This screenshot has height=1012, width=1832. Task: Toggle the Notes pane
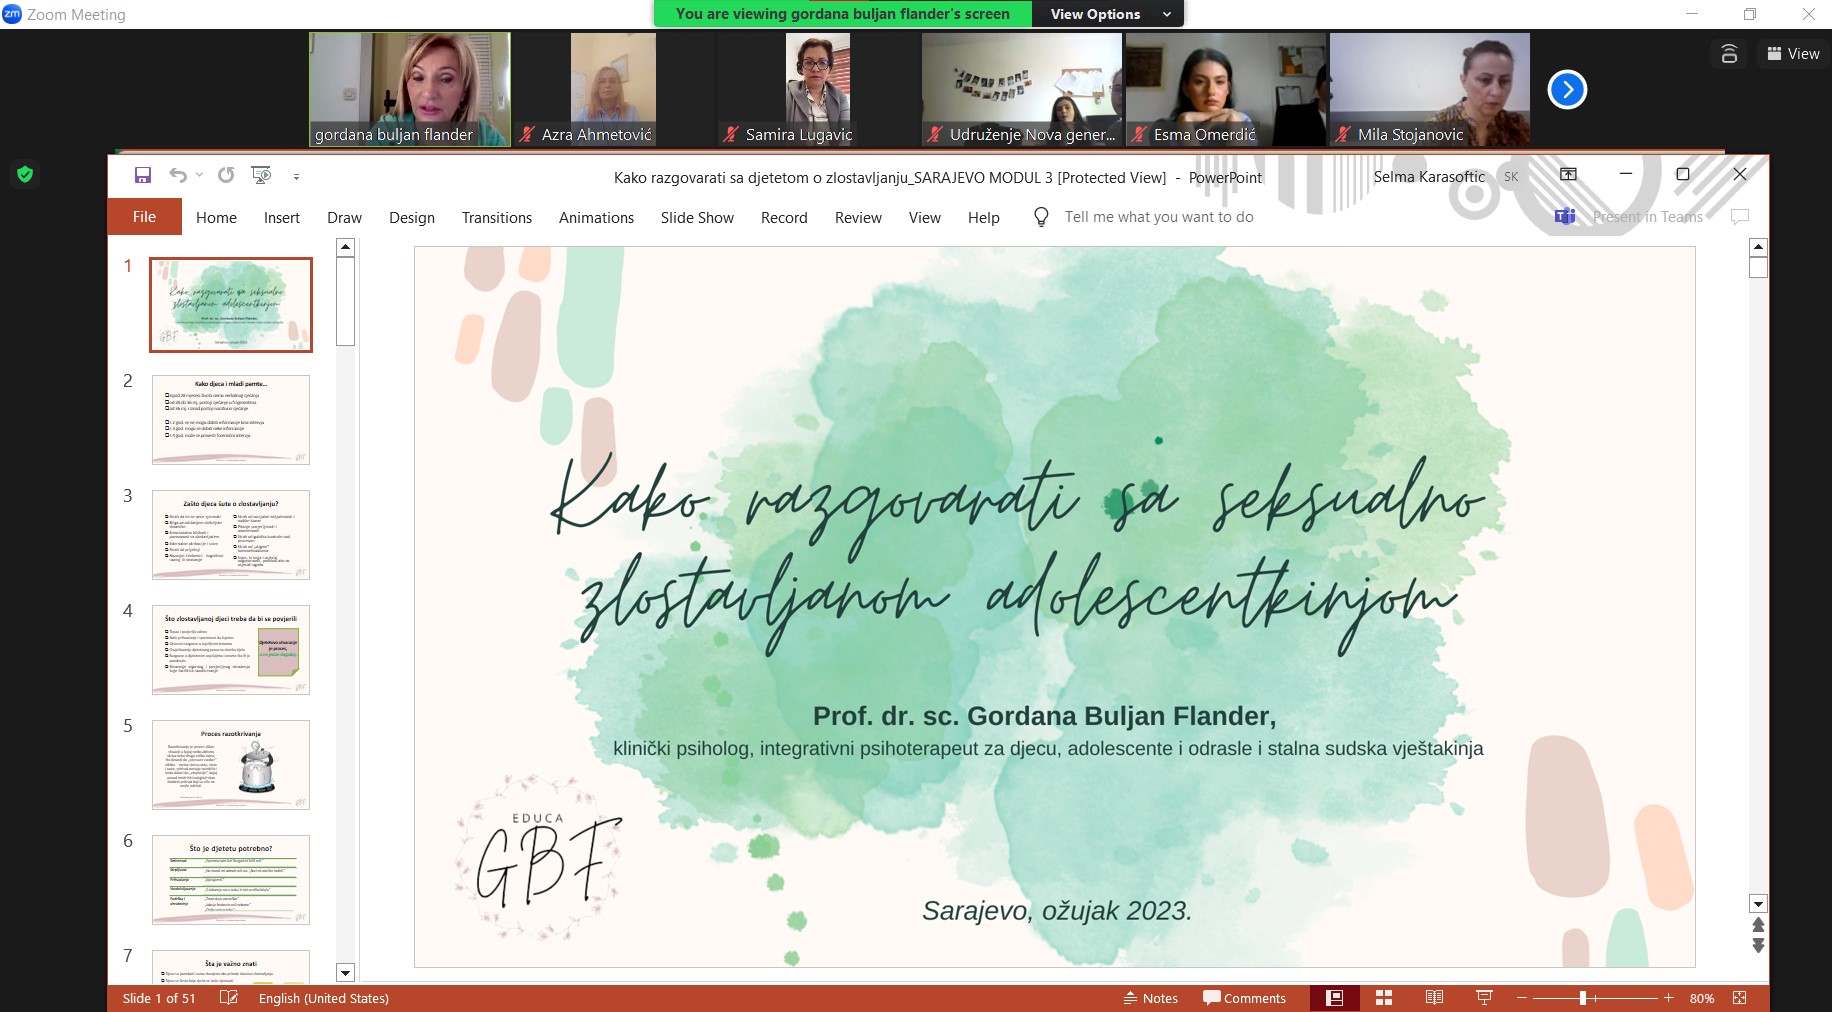pyautogui.click(x=1151, y=998)
